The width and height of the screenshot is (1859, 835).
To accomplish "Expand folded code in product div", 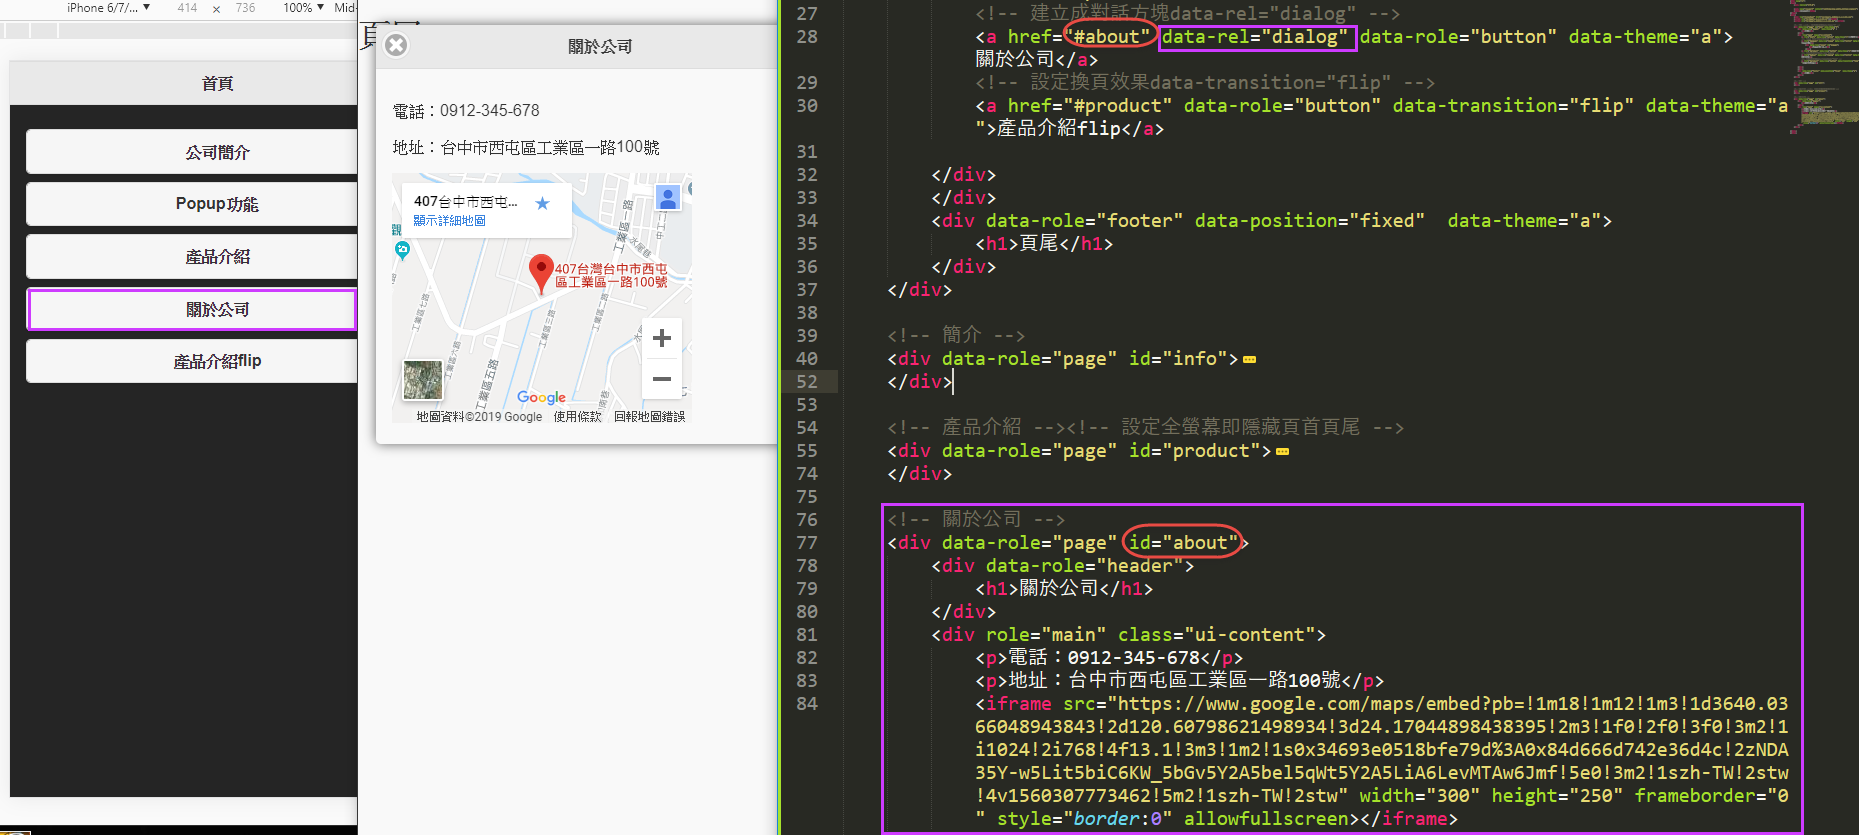I will coord(1283,451).
